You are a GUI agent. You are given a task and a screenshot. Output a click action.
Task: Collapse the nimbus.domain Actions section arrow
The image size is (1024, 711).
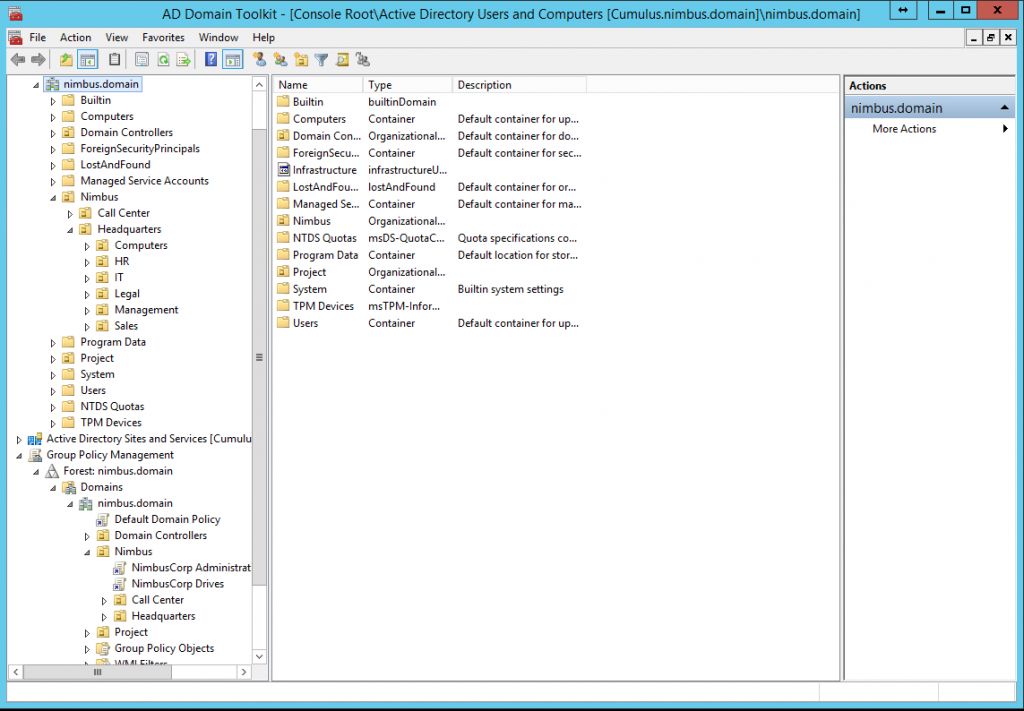coord(1004,108)
